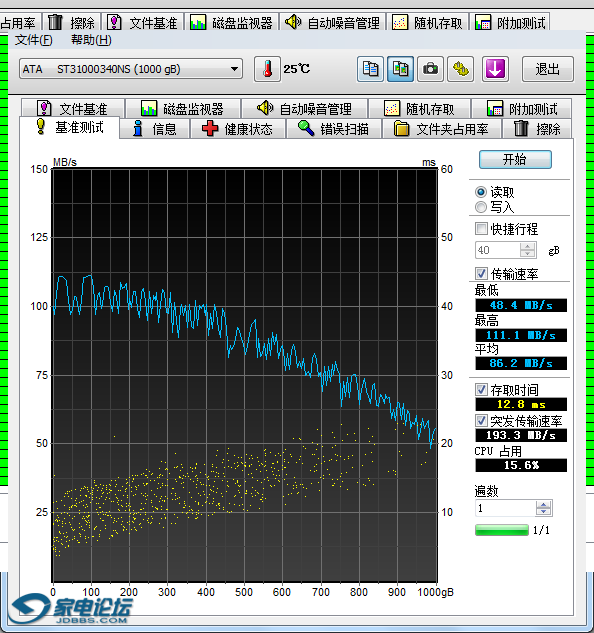Increase the 遍数 pass count stepper
This screenshot has height=633, width=594.
(544, 505)
